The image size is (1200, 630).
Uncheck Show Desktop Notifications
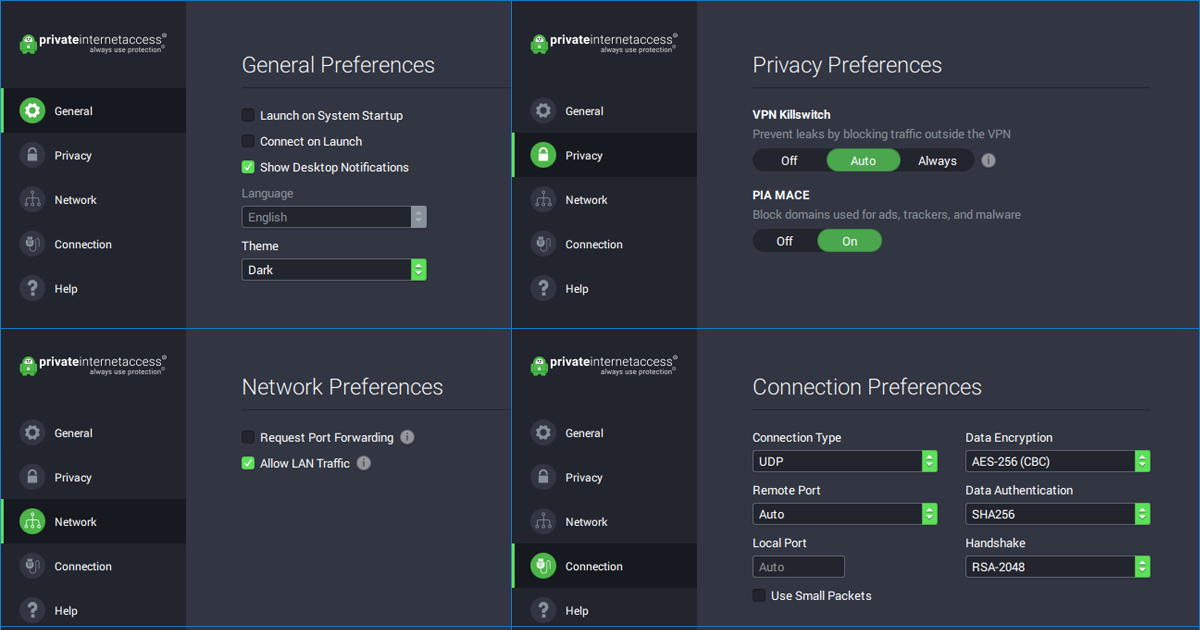coord(248,167)
